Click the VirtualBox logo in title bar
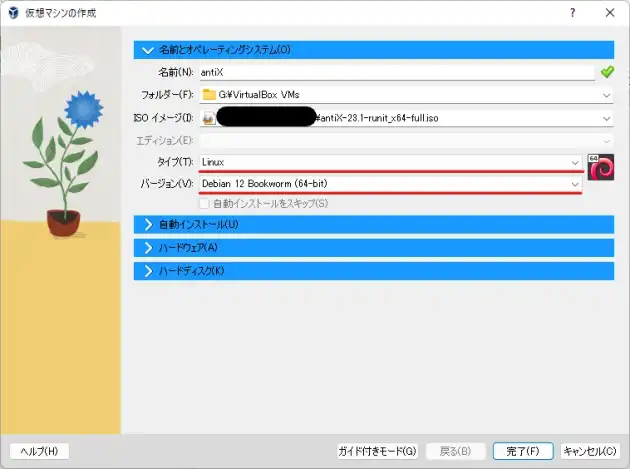This screenshot has height=469, width=630. pyautogui.click(x=13, y=13)
